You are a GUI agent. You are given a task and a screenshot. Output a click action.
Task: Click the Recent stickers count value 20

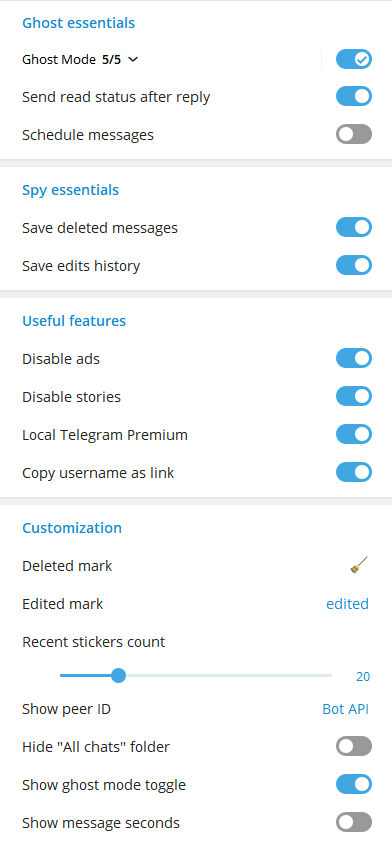pos(363,676)
